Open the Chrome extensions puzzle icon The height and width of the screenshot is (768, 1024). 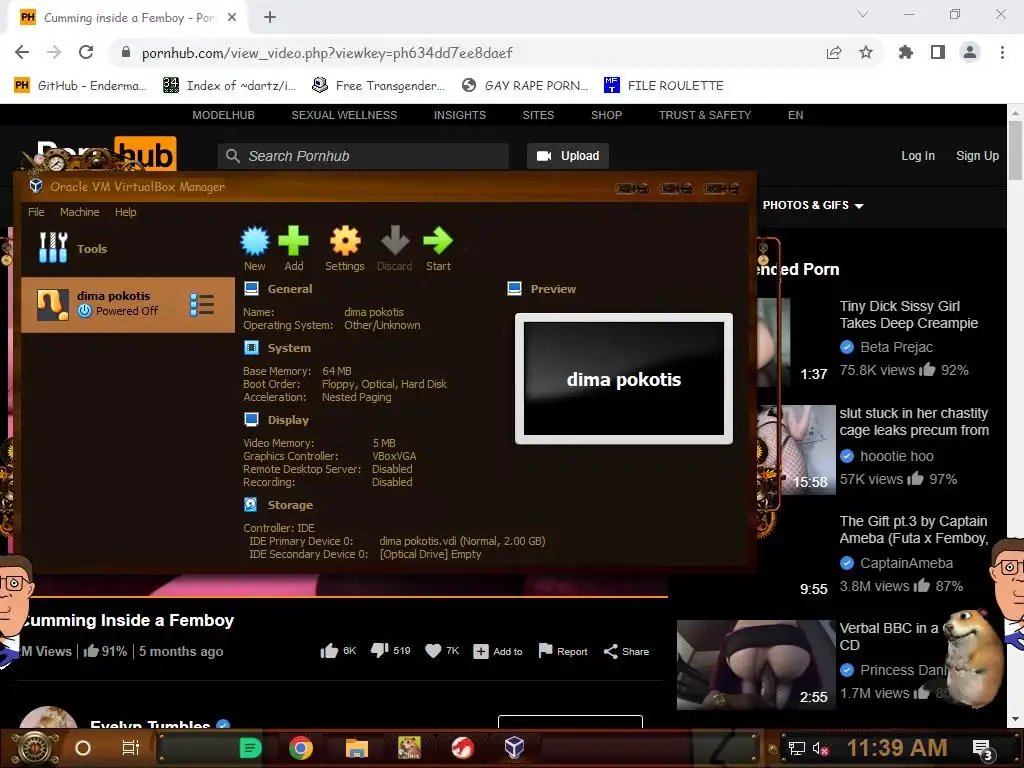point(906,52)
